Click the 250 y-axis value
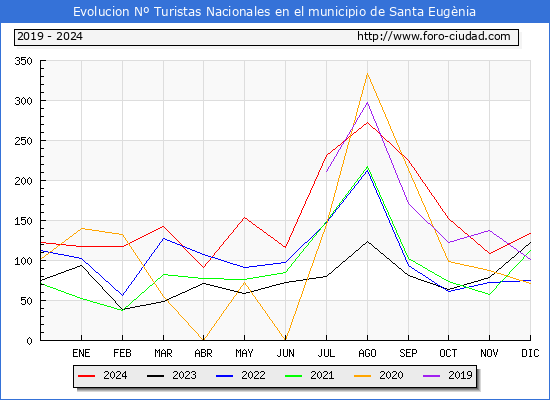 pos(24,141)
